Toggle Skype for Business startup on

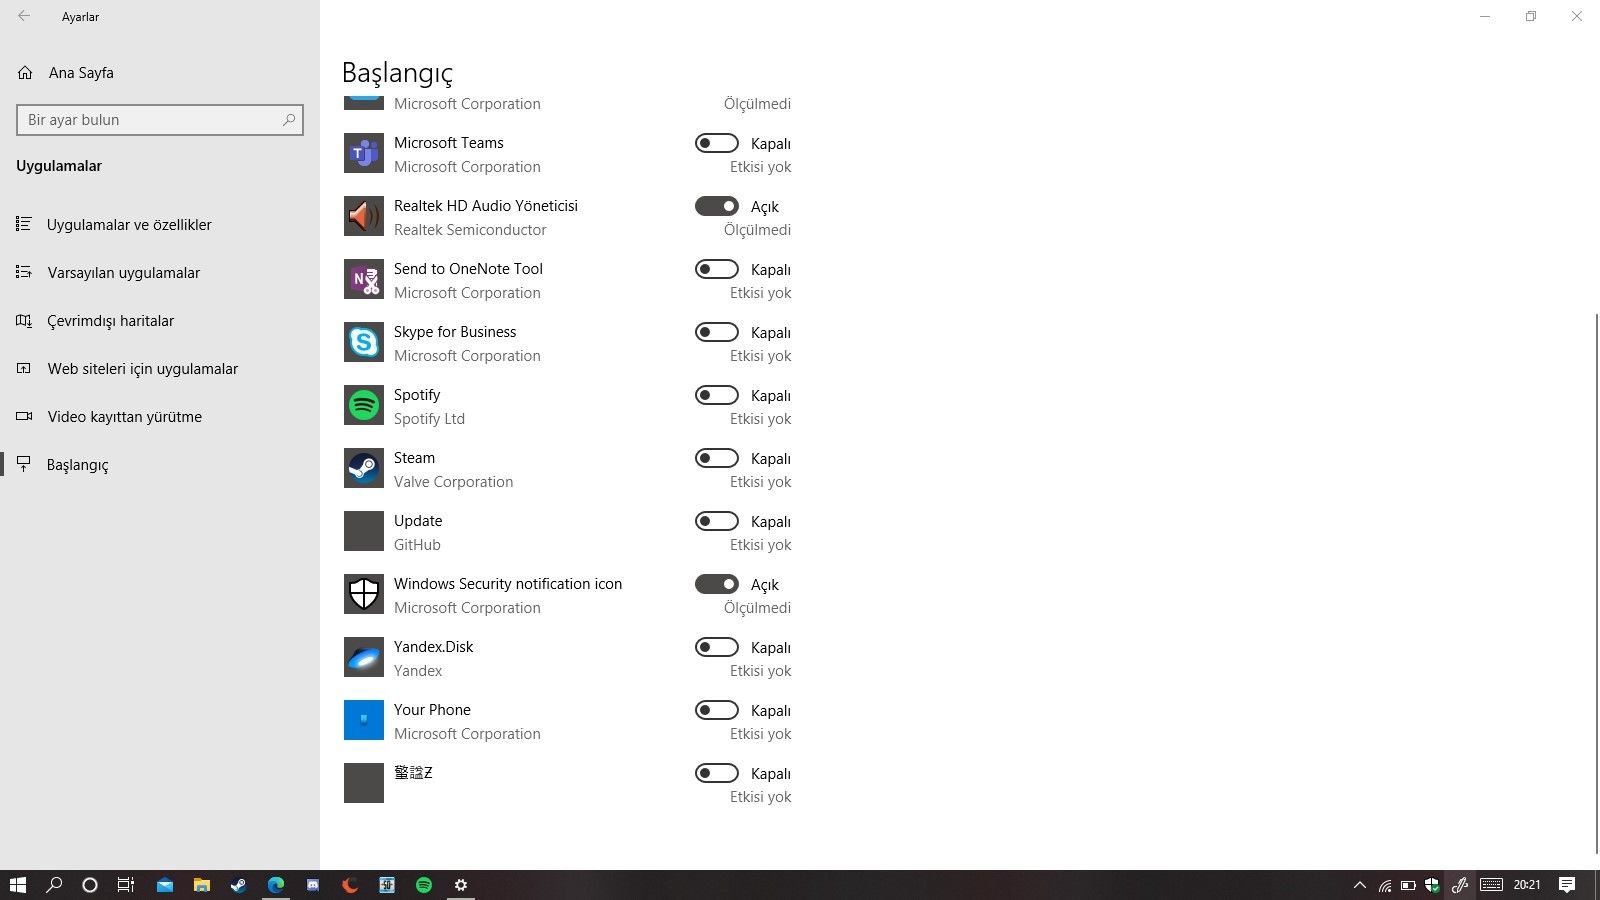[x=717, y=332]
